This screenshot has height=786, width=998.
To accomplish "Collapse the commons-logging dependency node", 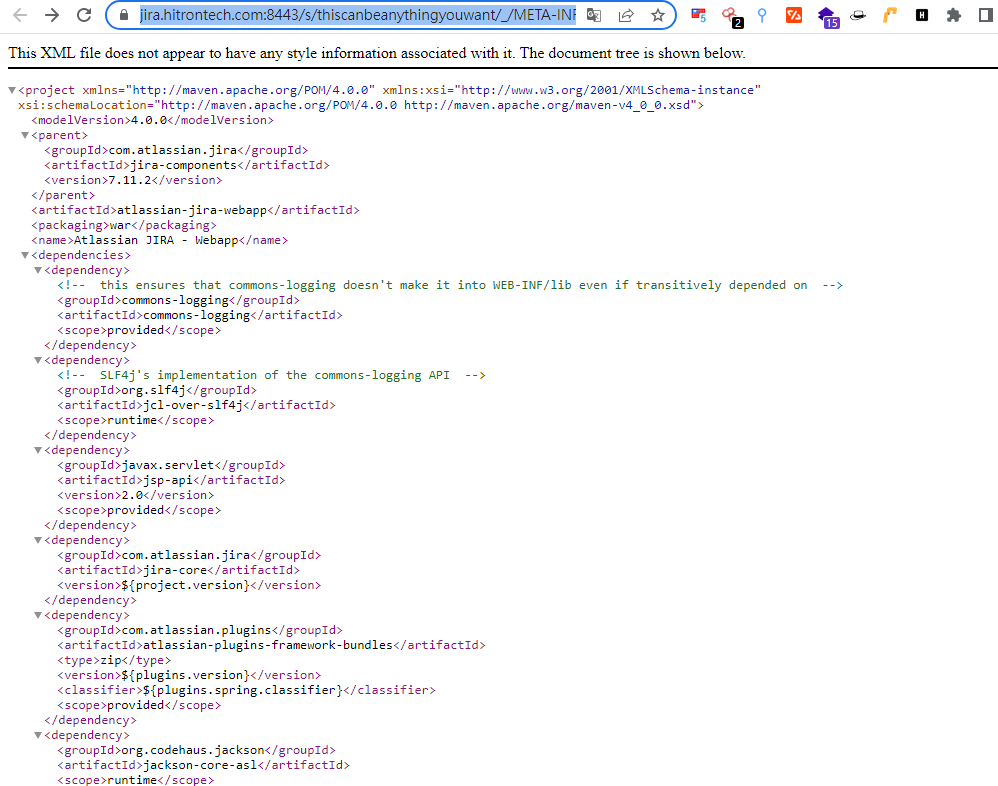I will point(38,270).
